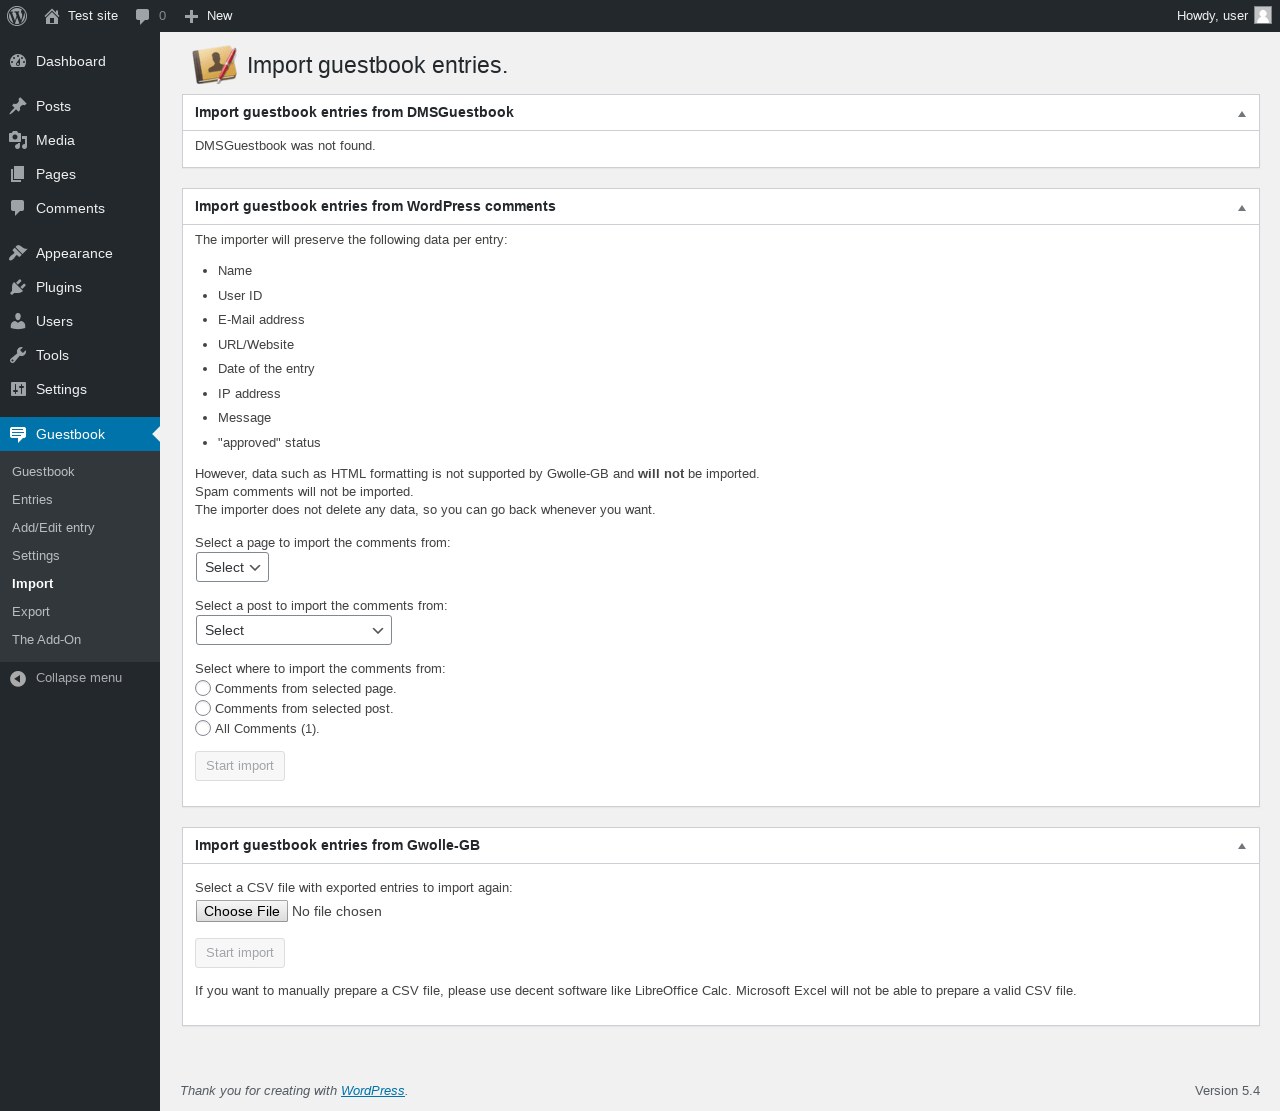This screenshot has height=1111, width=1280.
Task: Click the Posts pushpin icon
Action: pos(18,106)
